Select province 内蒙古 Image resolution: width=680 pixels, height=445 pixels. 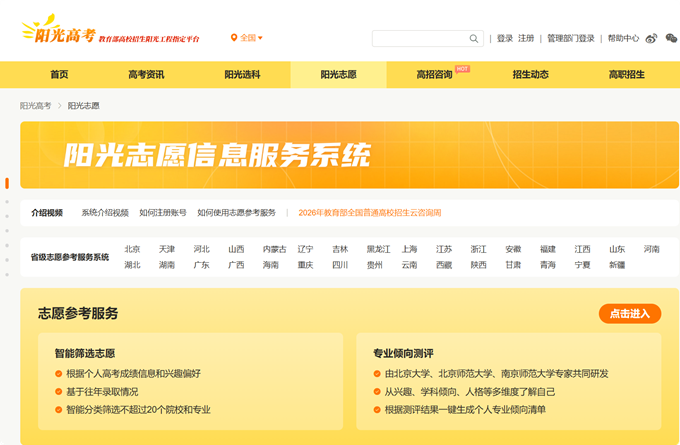coord(275,249)
